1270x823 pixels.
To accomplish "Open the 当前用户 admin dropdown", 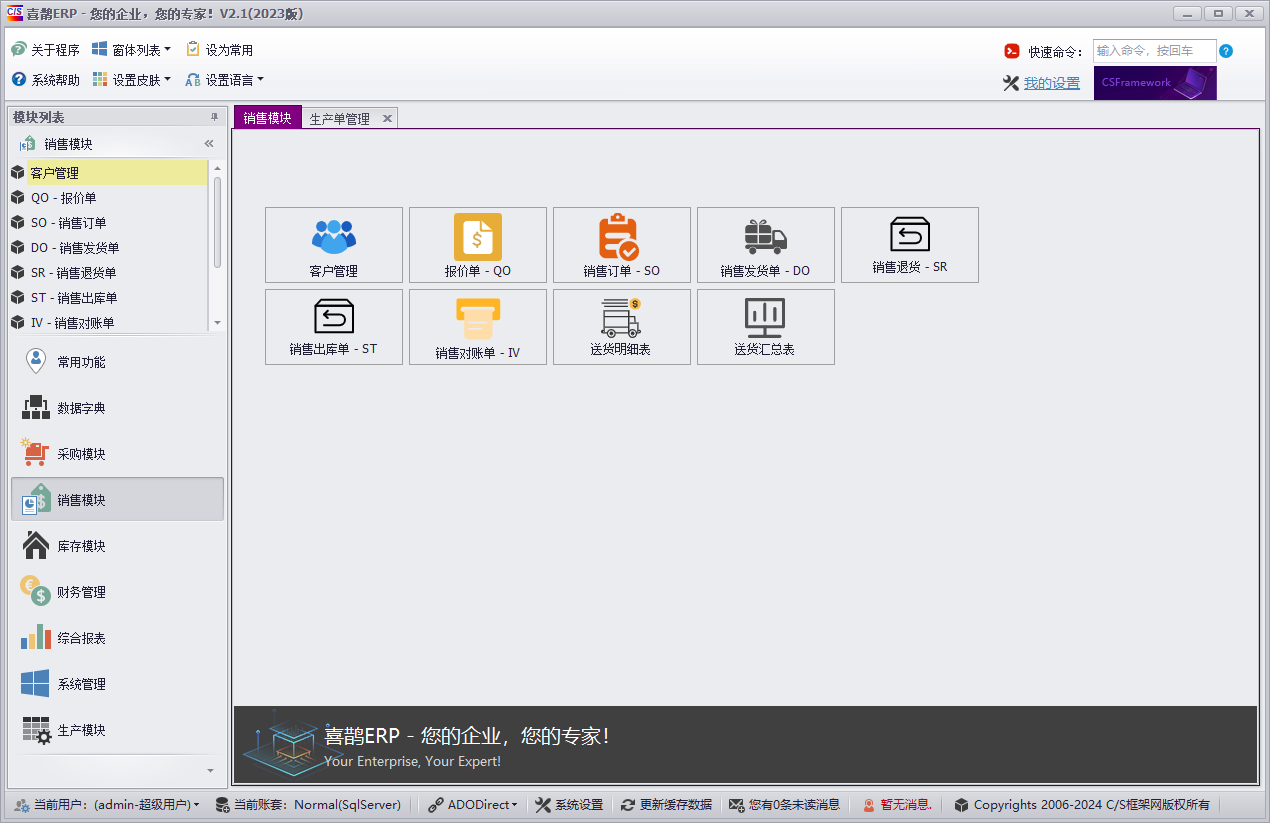I will tap(108, 804).
